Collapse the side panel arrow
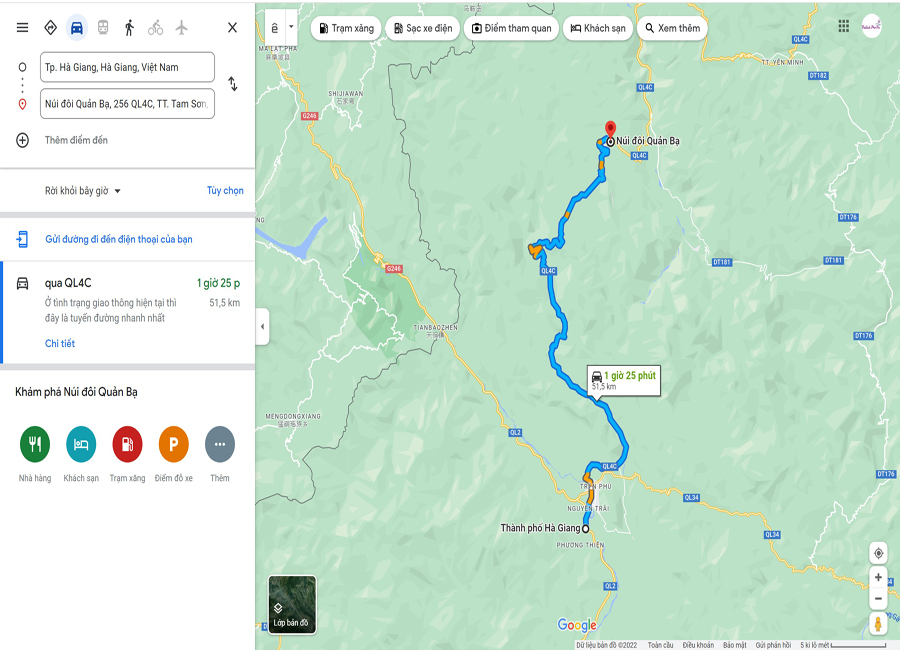Image resolution: width=900 pixels, height=650 pixels. [x=262, y=327]
